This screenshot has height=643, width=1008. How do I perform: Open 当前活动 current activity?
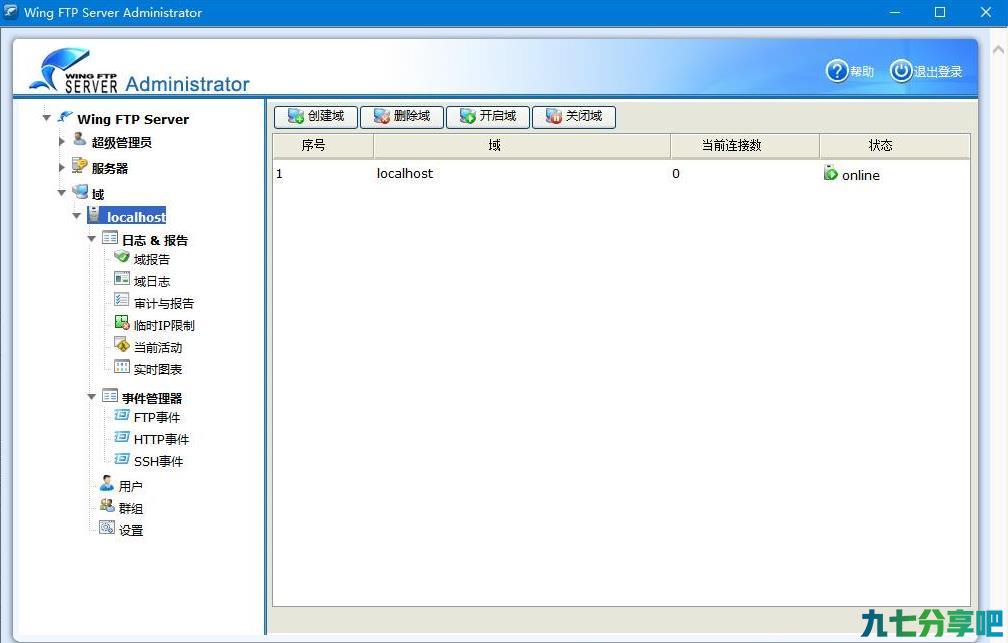click(158, 348)
